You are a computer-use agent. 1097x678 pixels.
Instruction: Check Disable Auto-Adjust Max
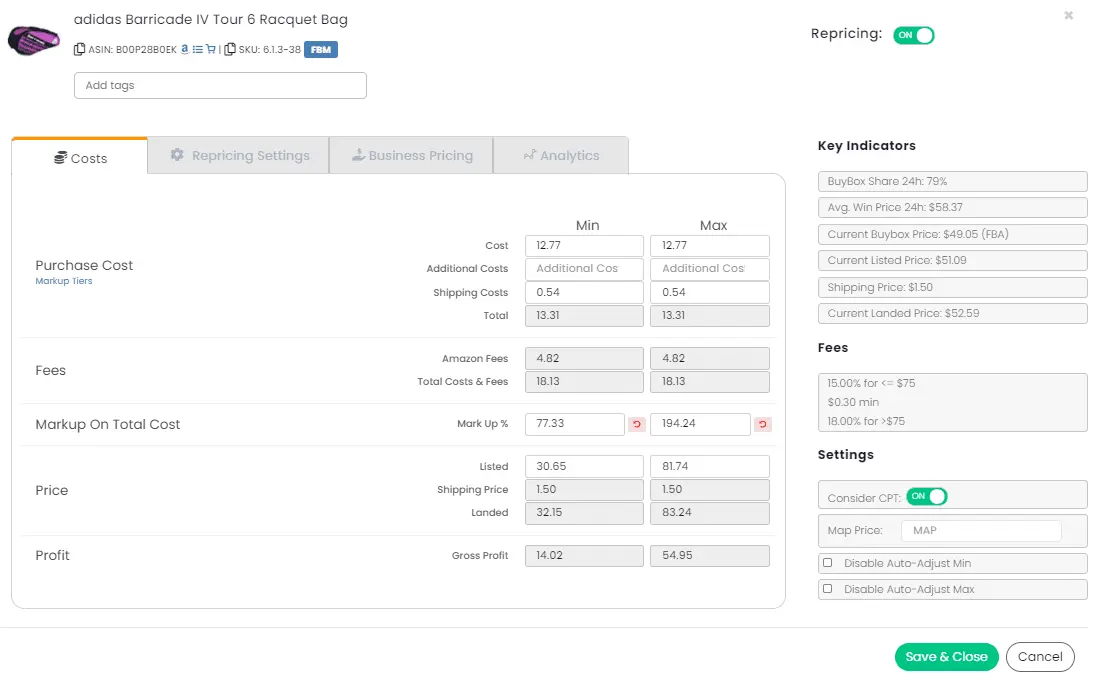pos(828,588)
